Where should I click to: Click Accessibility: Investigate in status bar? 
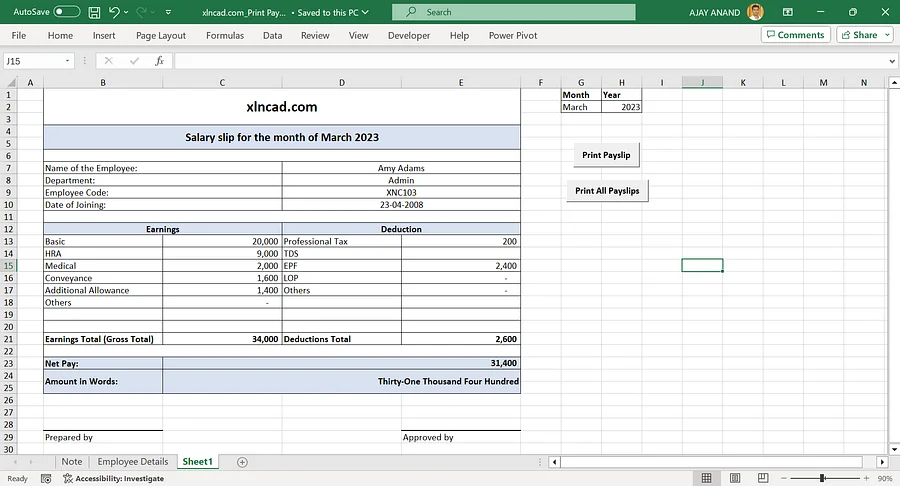114,479
